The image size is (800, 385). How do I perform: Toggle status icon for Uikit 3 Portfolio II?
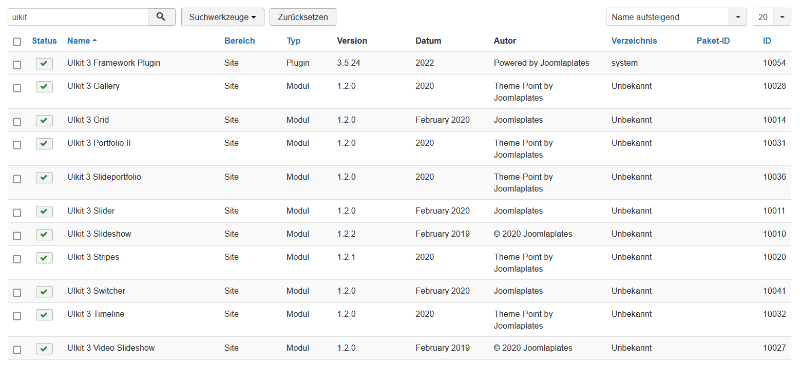point(44,144)
